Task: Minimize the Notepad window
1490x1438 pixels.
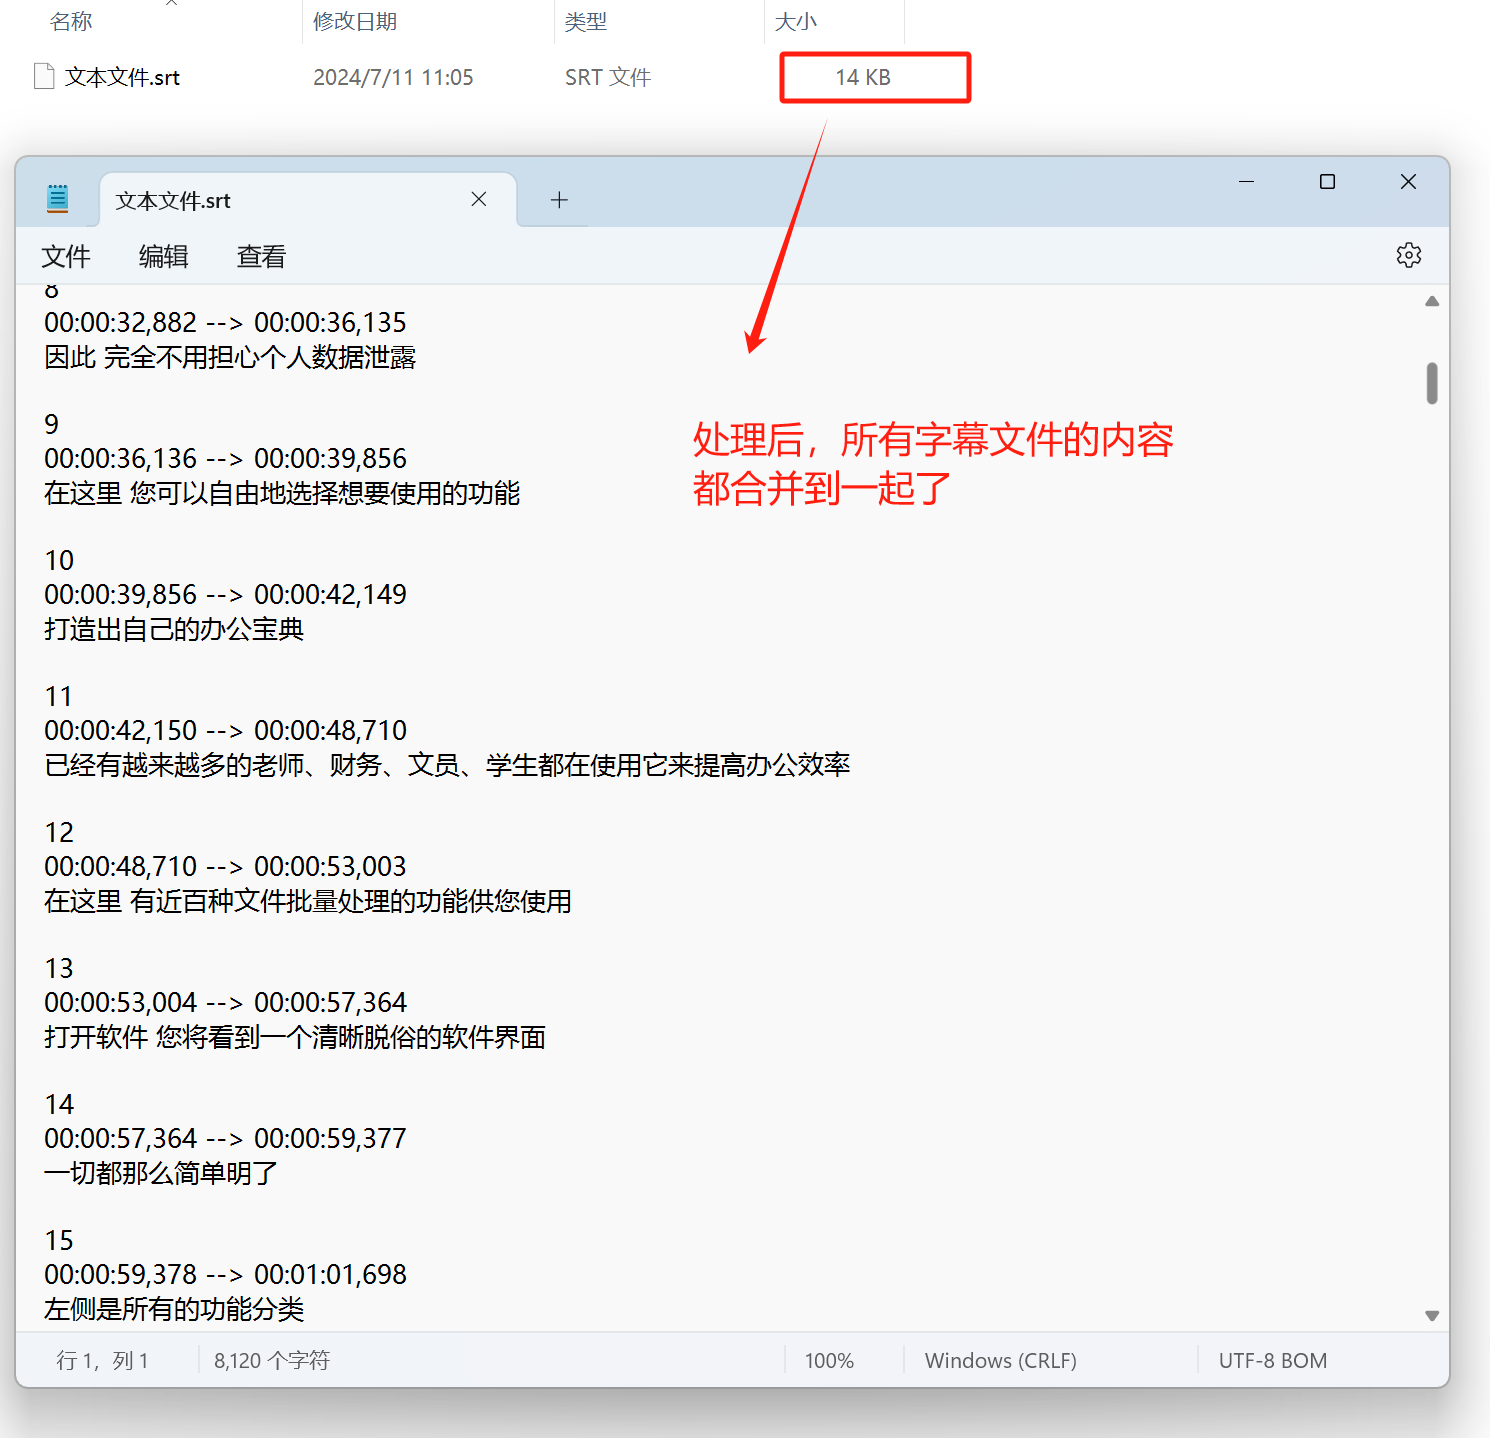Action: pos(1247,181)
